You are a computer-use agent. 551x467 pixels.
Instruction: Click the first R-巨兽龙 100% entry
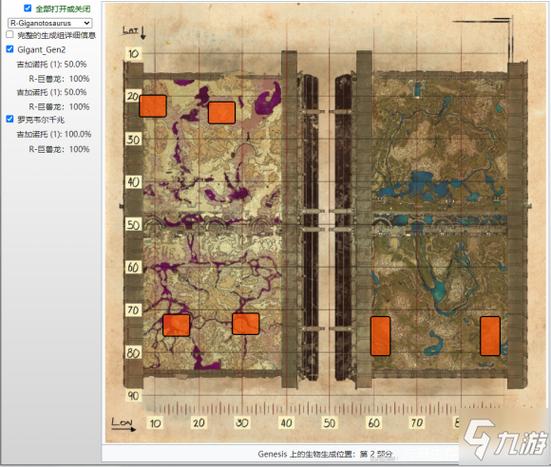pos(59,78)
